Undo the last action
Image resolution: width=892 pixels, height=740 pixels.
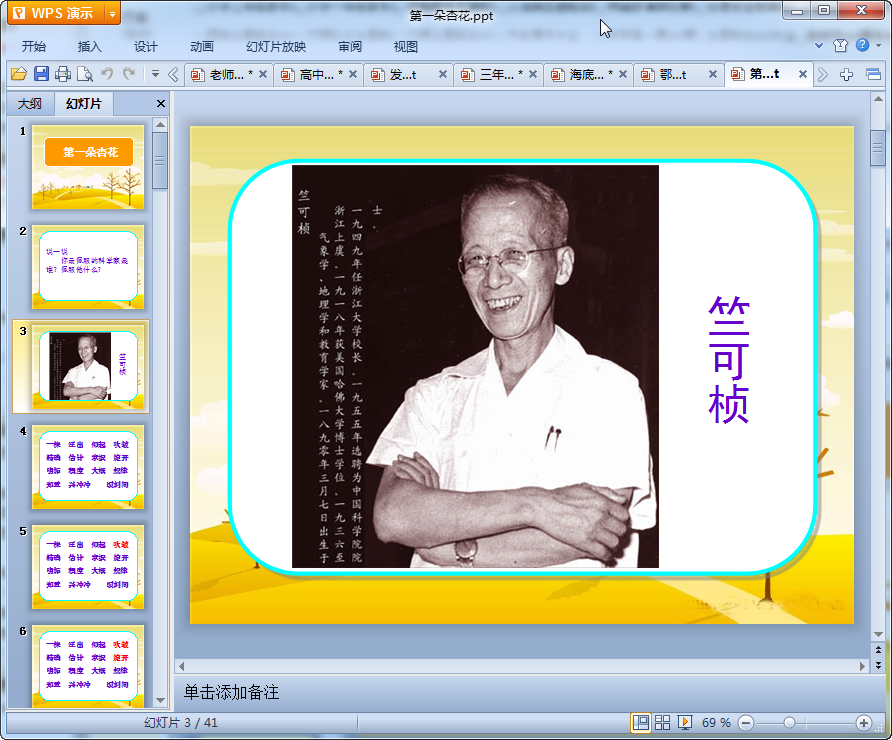pyautogui.click(x=106, y=74)
